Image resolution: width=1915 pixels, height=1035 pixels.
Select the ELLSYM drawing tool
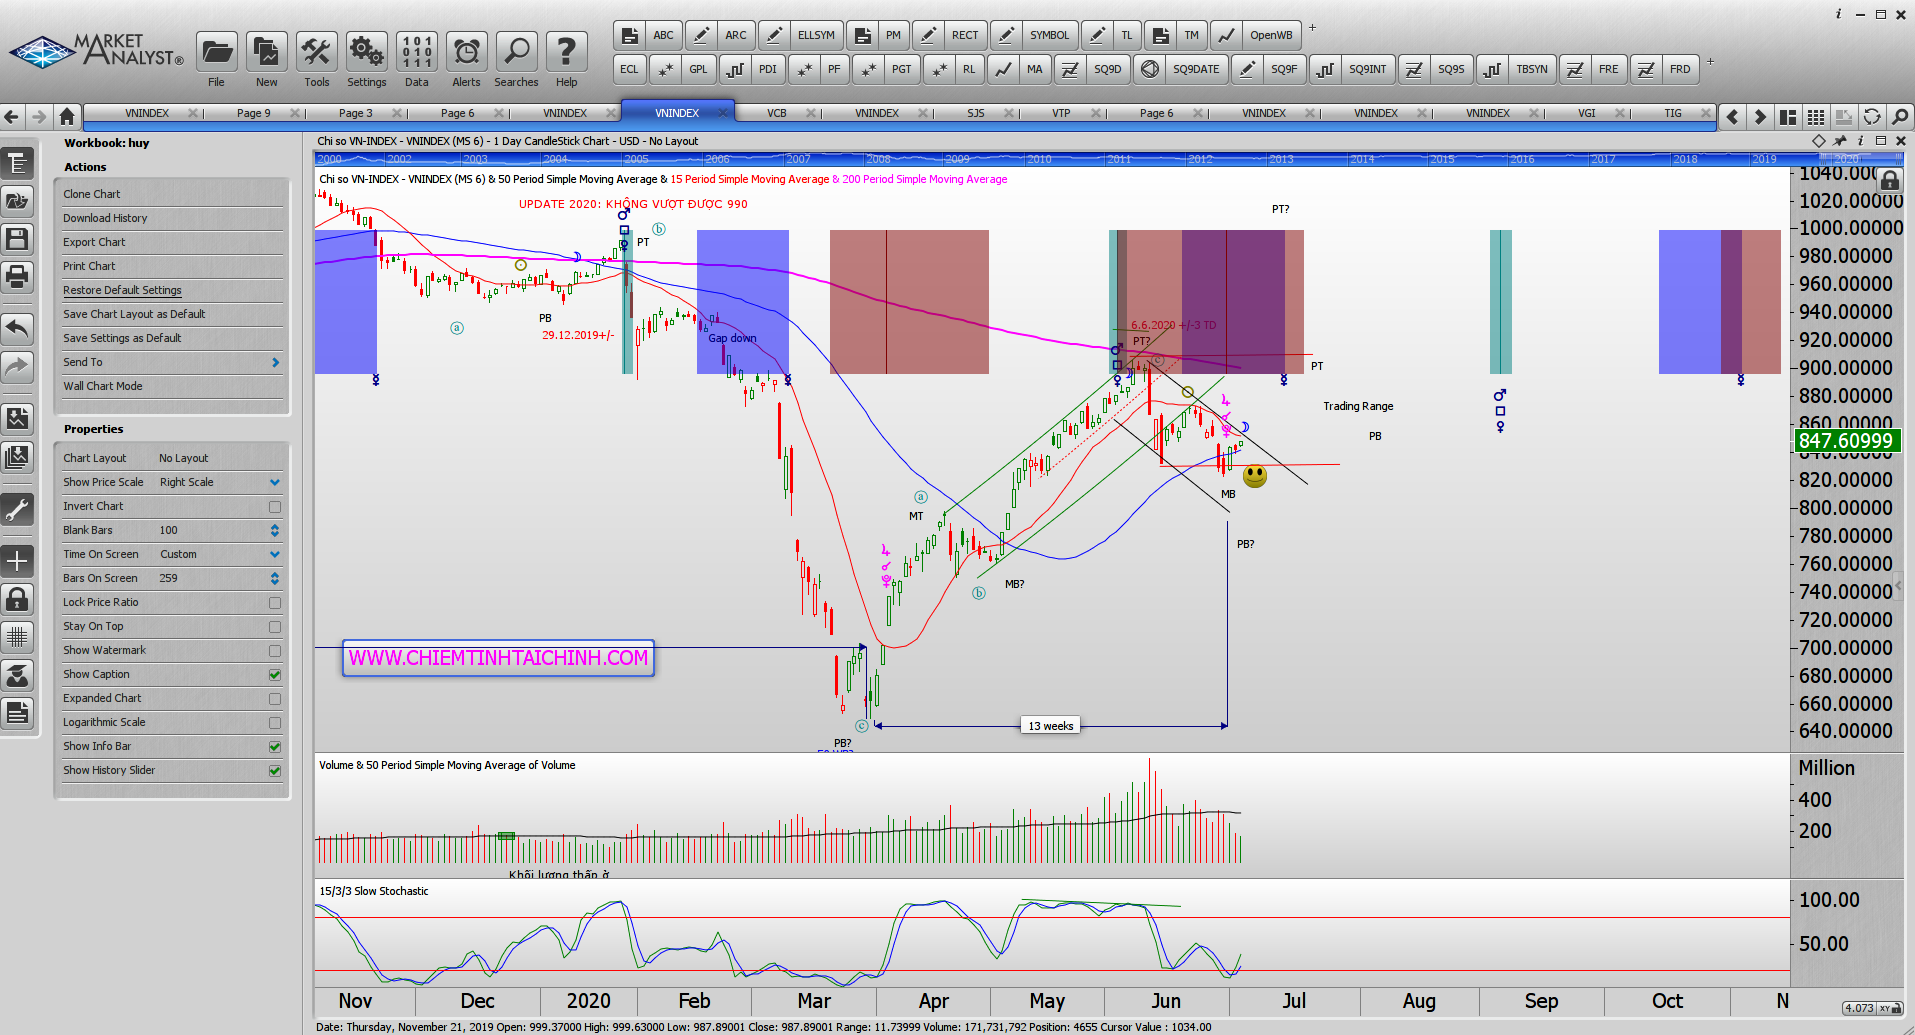click(815, 35)
